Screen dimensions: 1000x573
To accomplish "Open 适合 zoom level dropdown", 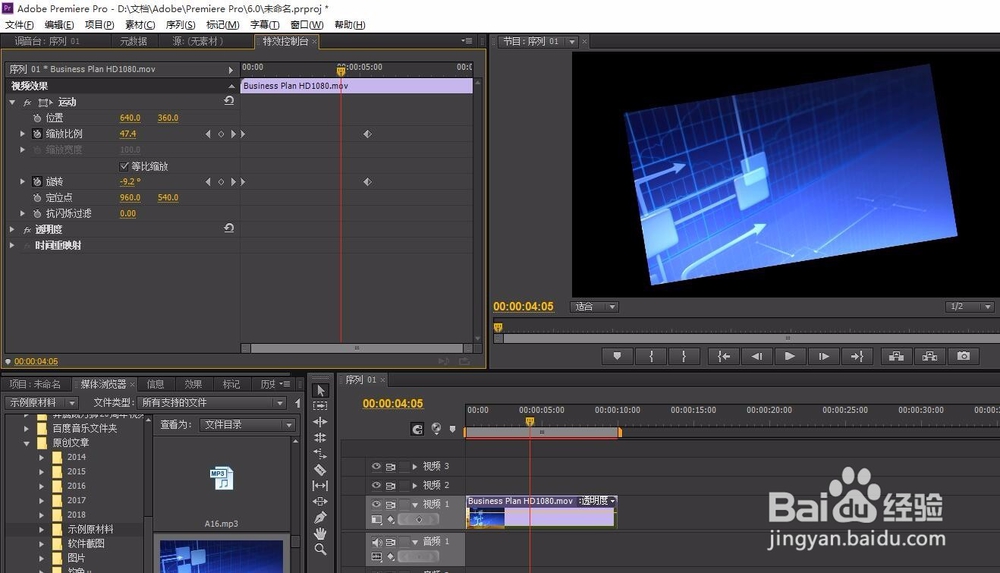I will (x=594, y=307).
